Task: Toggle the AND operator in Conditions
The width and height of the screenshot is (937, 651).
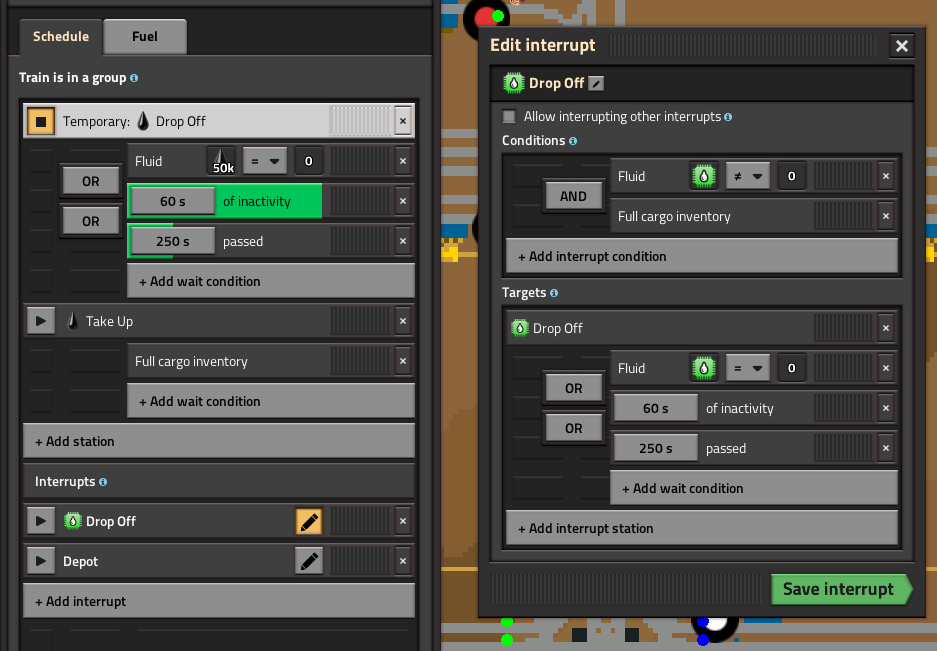Action: pyautogui.click(x=573, y=196)
